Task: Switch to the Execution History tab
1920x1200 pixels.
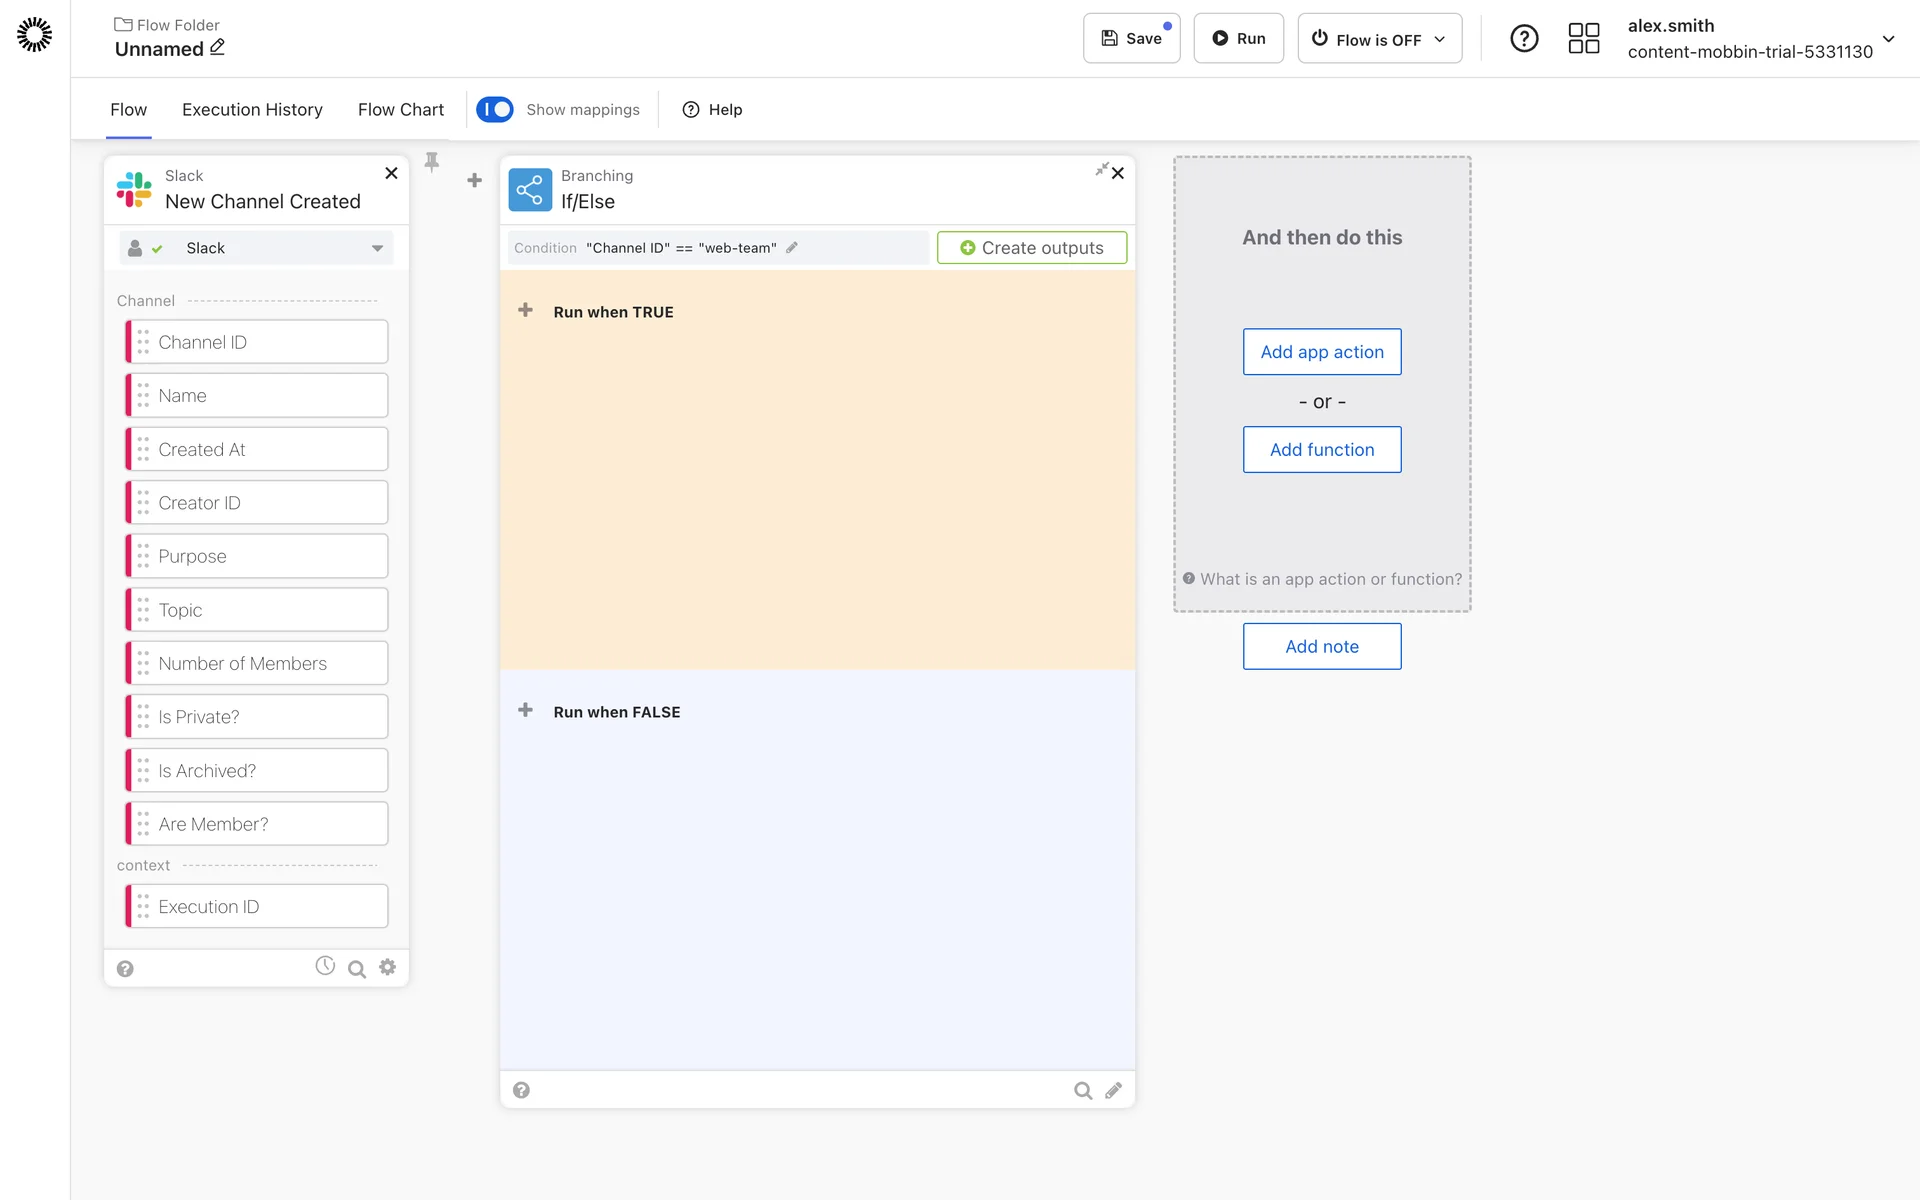Action: click(x=252, y=110)
